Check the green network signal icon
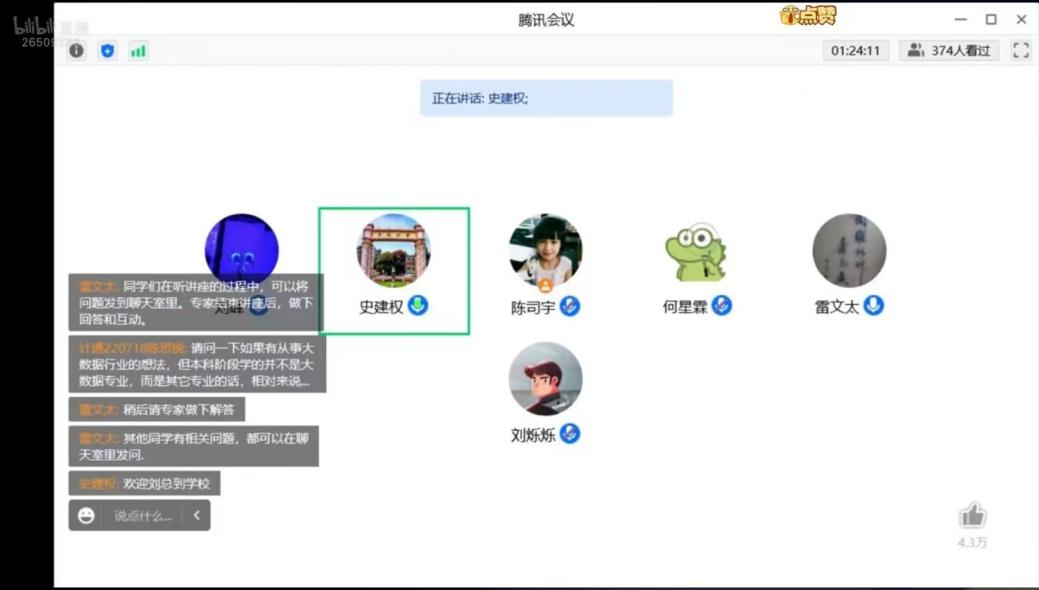The image size is (1039, 590). click(x=138, y=51)
